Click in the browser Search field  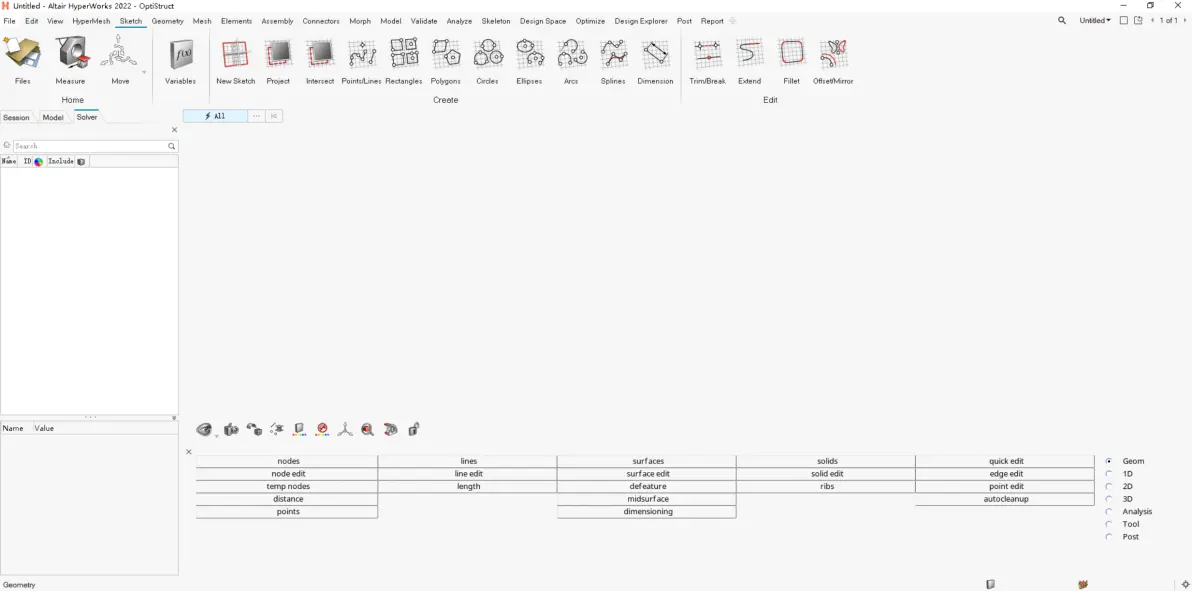pos(96,146)
